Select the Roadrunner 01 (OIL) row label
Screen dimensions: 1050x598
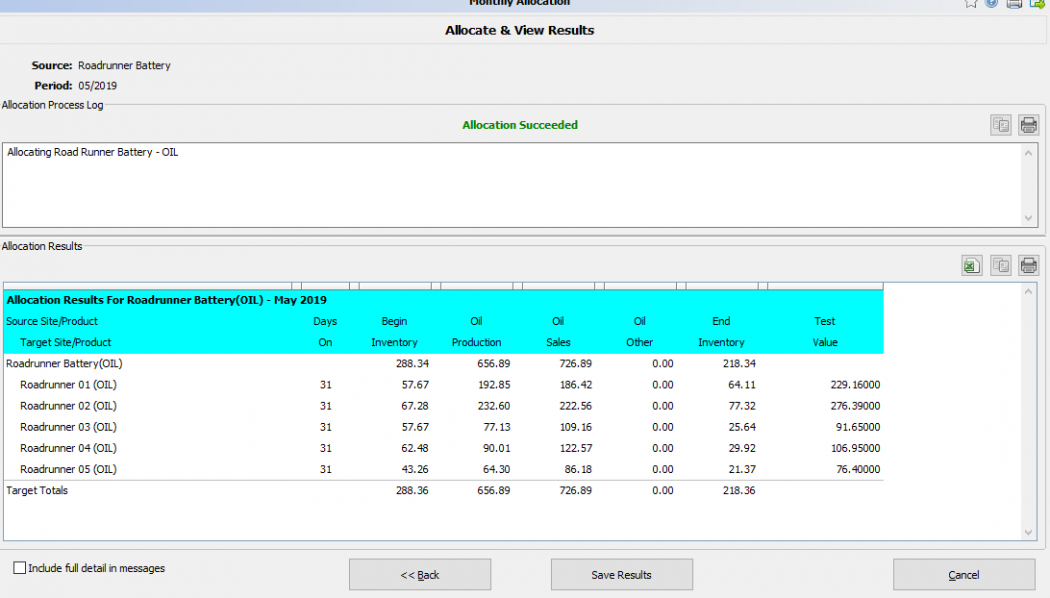pos(68,384)
